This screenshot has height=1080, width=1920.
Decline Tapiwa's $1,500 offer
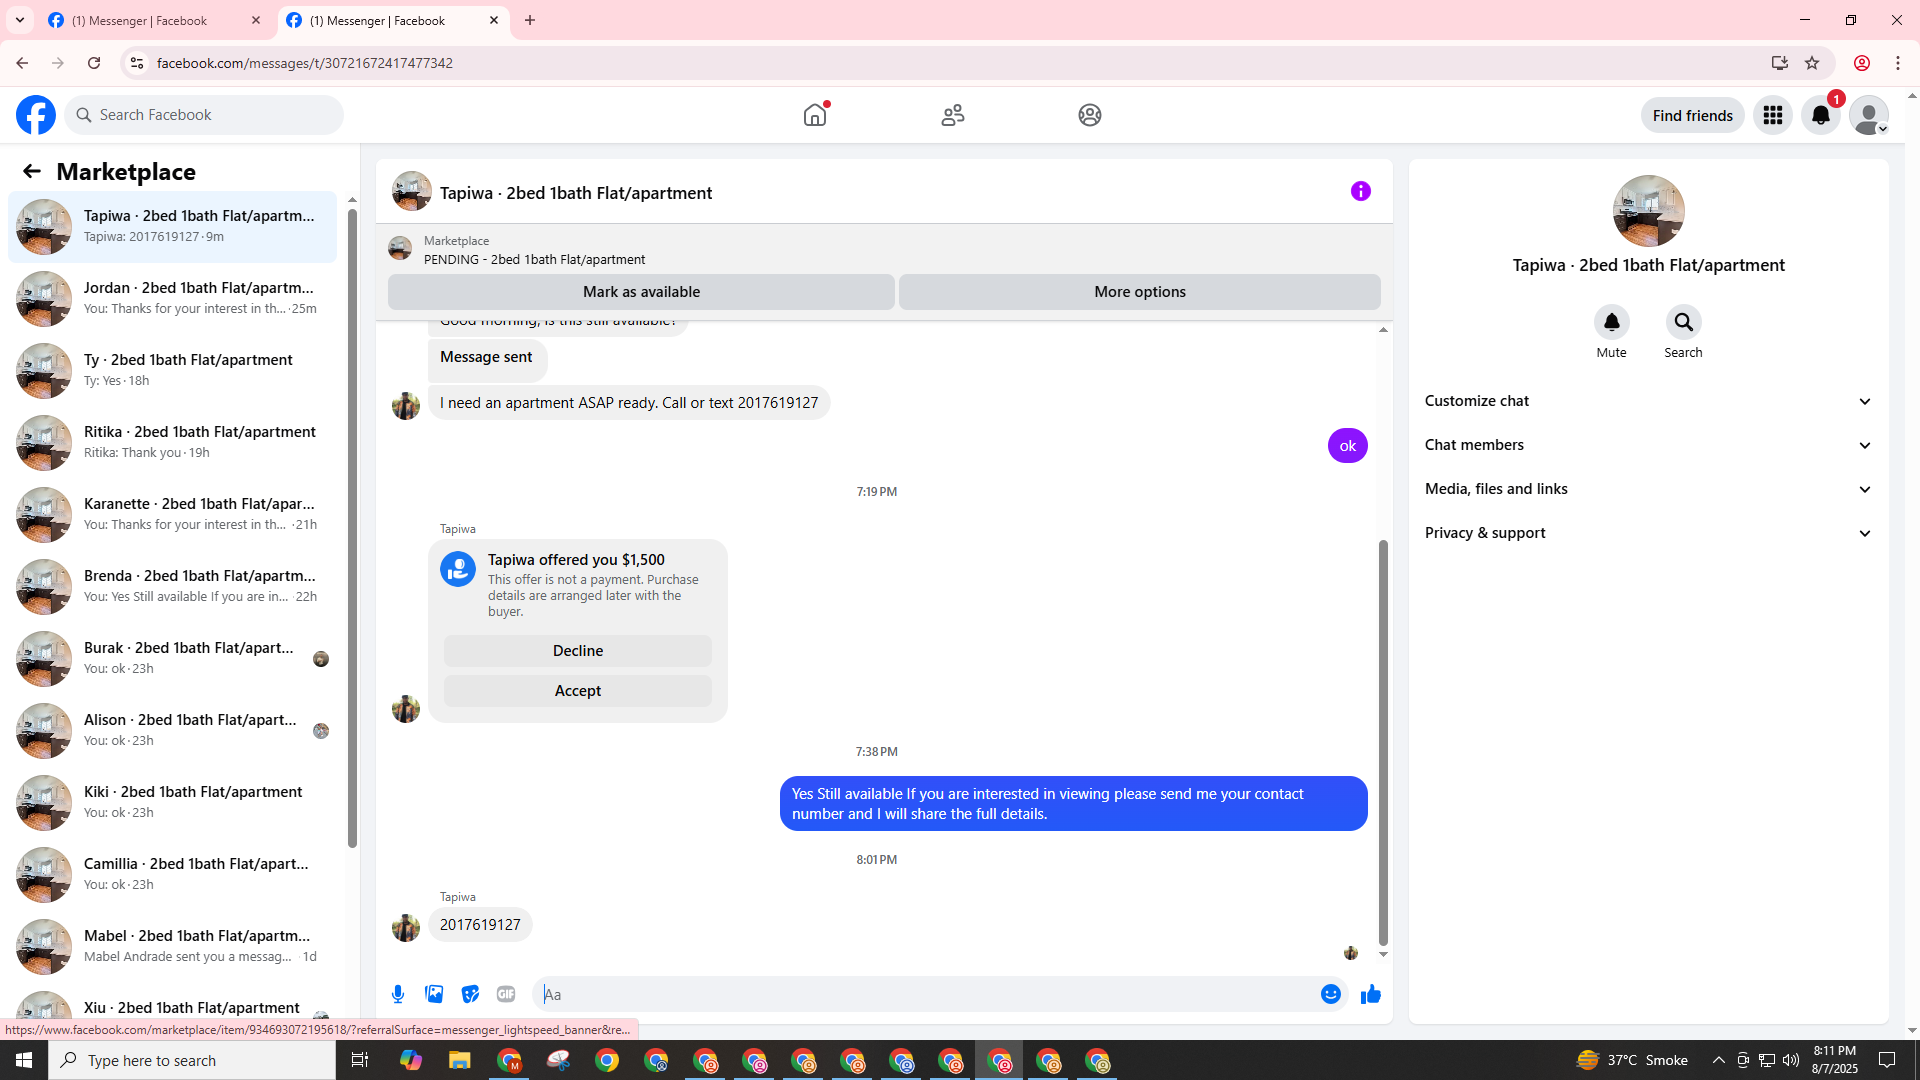(x=578, y=651)
